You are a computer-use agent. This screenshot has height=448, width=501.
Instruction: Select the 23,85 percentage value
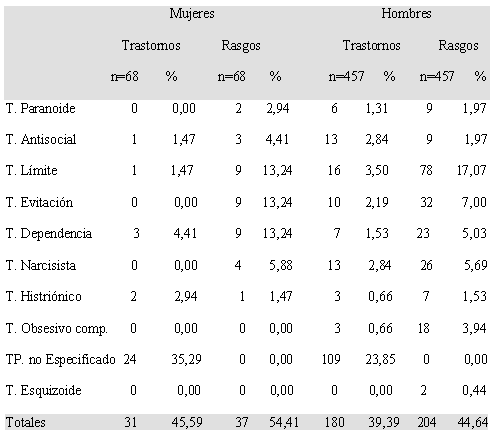coord(380,359)
